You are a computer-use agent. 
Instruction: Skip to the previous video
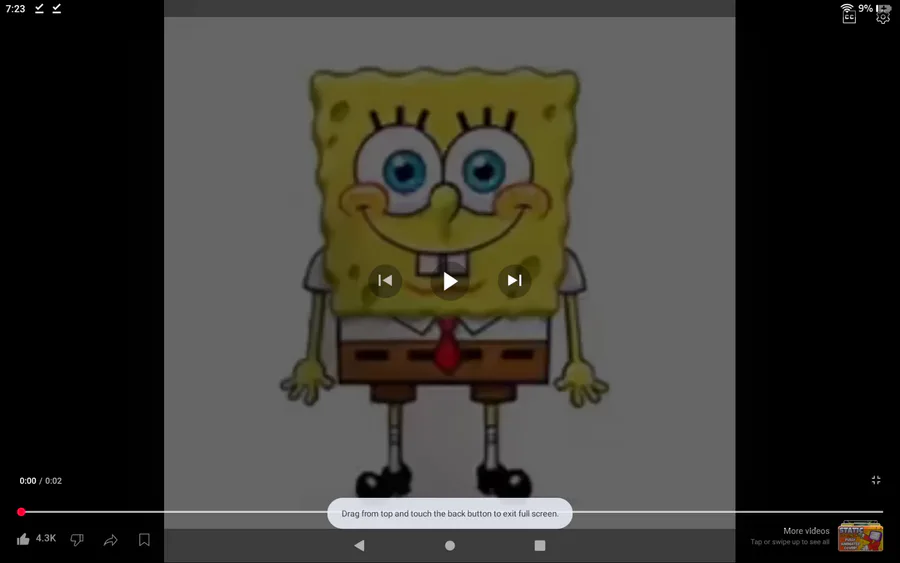tap(385, 281)
